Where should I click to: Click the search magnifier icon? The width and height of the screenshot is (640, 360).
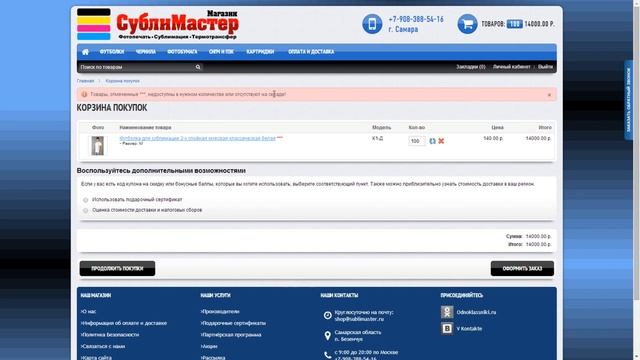(198, 67)
